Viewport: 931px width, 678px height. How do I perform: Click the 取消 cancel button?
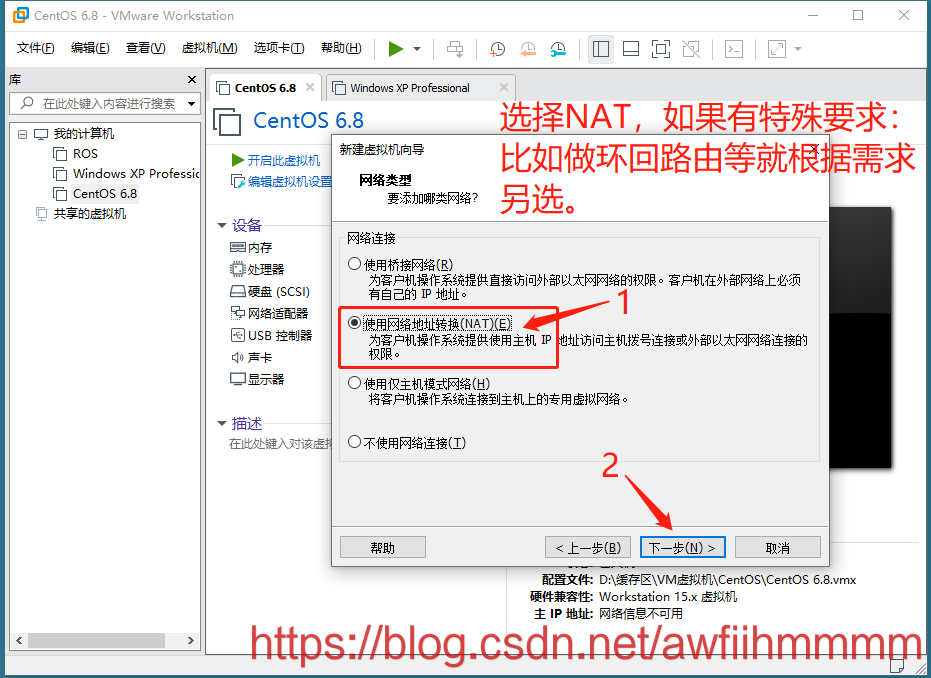click(778, 547)
